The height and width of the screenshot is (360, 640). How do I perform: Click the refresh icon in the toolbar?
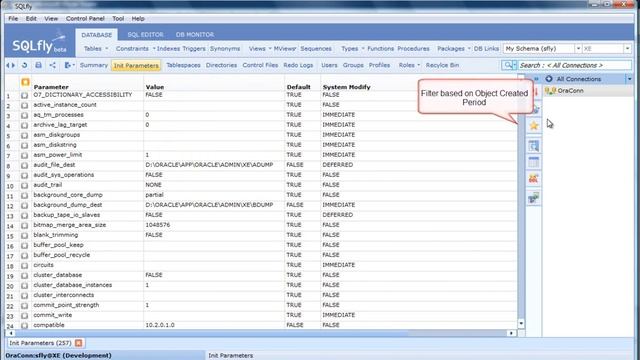[24, 65]
